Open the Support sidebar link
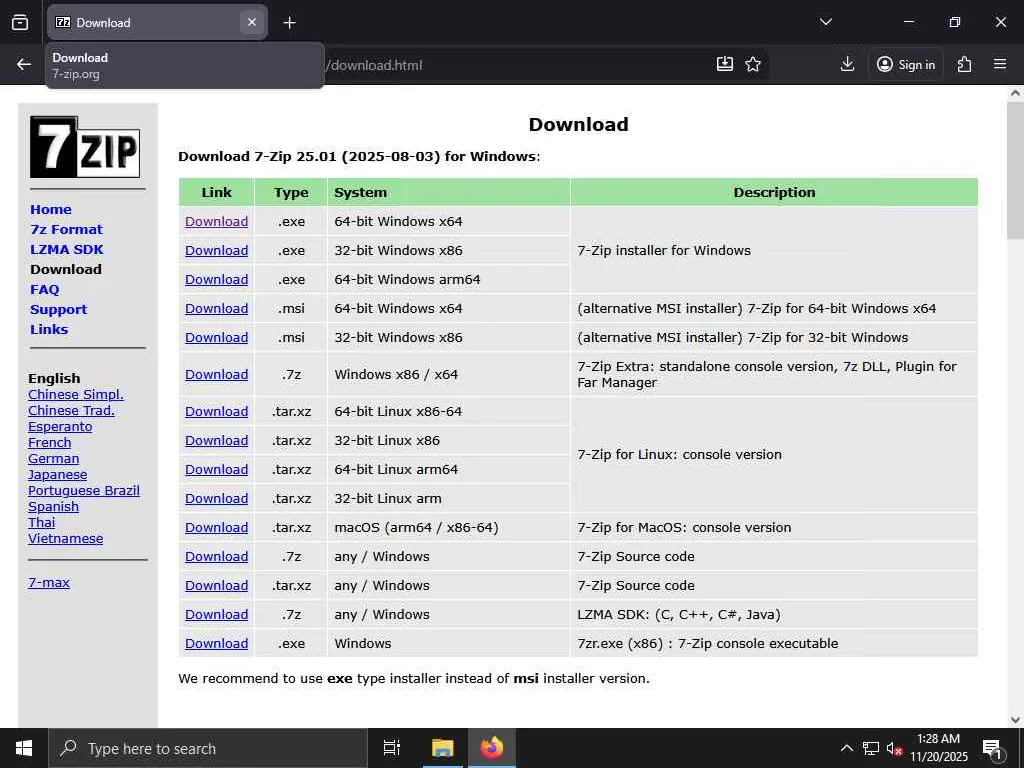 (58, 310)
